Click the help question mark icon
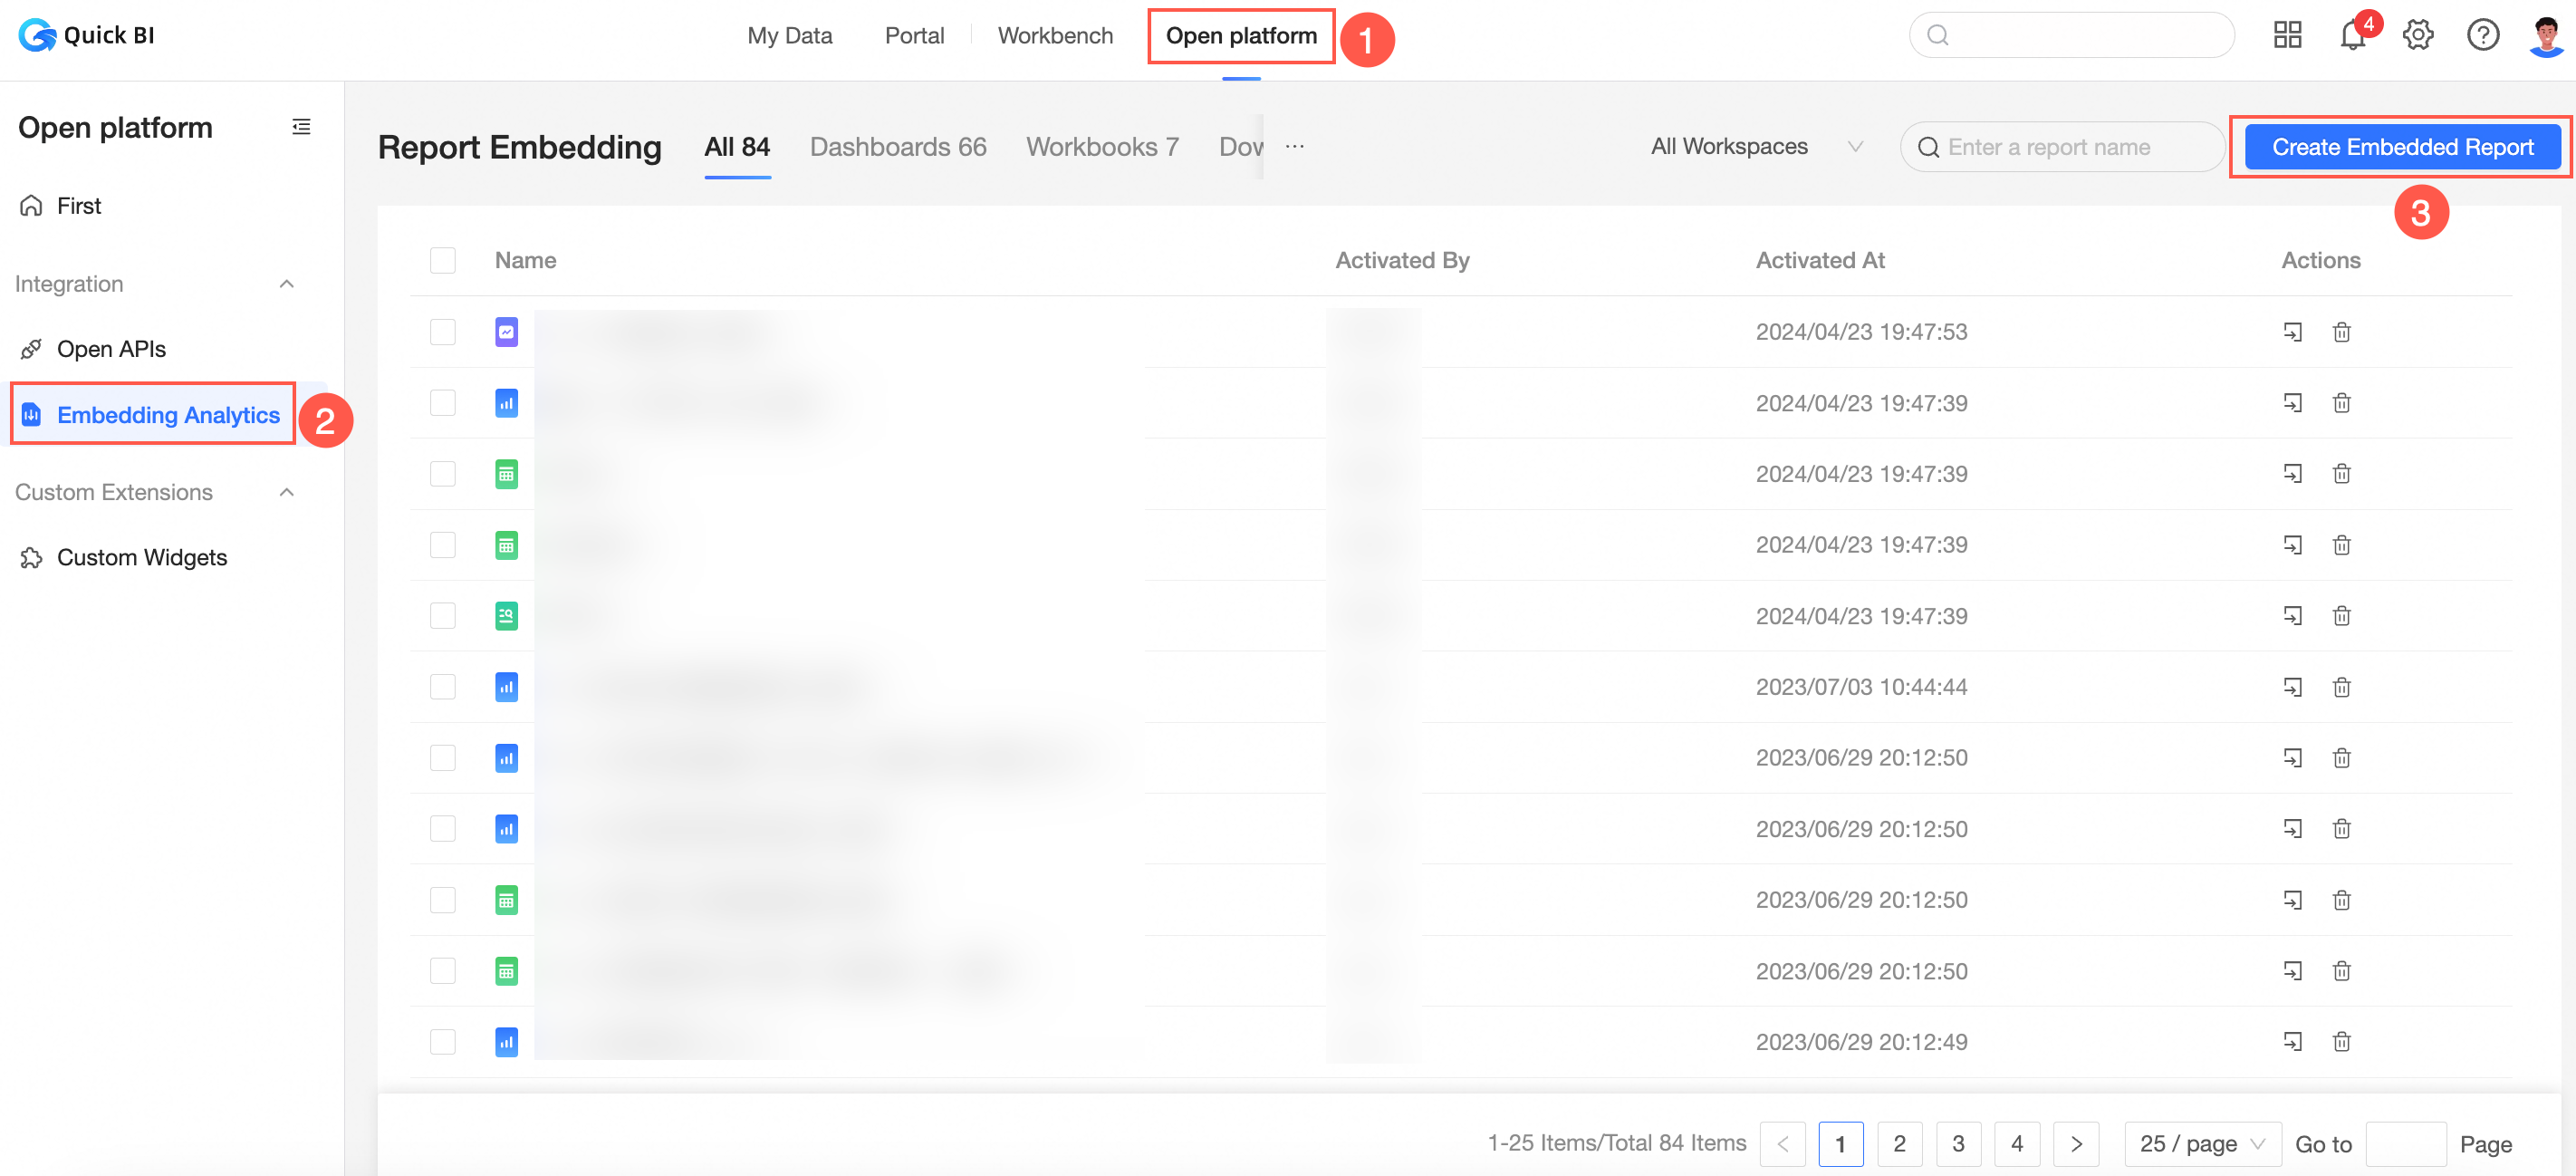The image size is (2576, 1176). (x=2482, y=36)
